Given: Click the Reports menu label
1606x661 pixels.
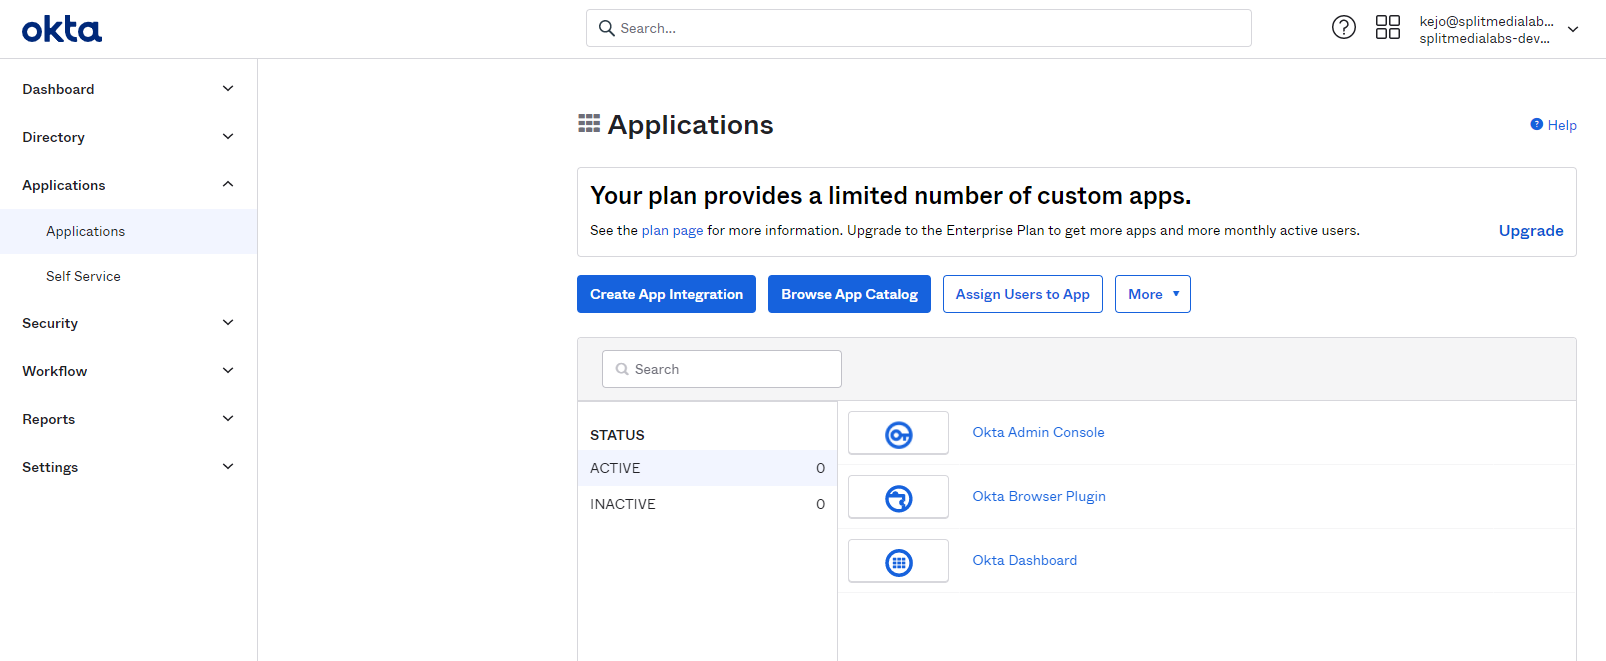Looking at the screenshot, I should [x=49, y=419].
